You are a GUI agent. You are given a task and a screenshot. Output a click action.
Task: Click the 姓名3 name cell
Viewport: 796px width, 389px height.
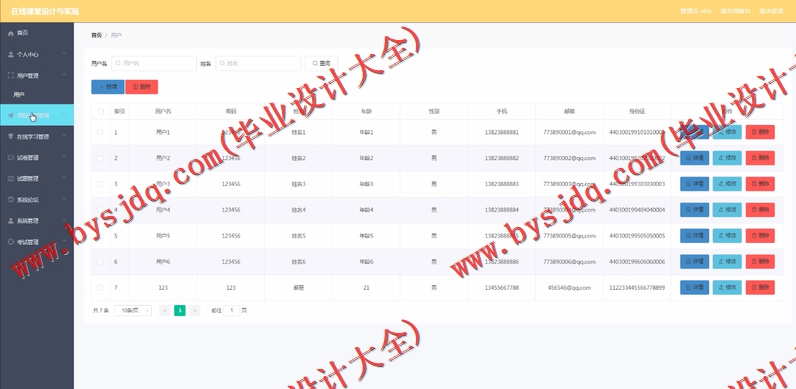point(298,184)
